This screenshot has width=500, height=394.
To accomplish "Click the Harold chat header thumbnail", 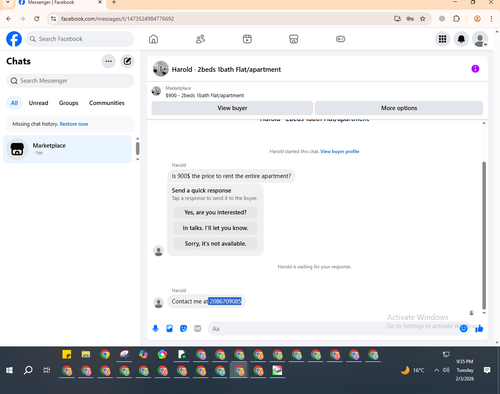I will [161, 69].
